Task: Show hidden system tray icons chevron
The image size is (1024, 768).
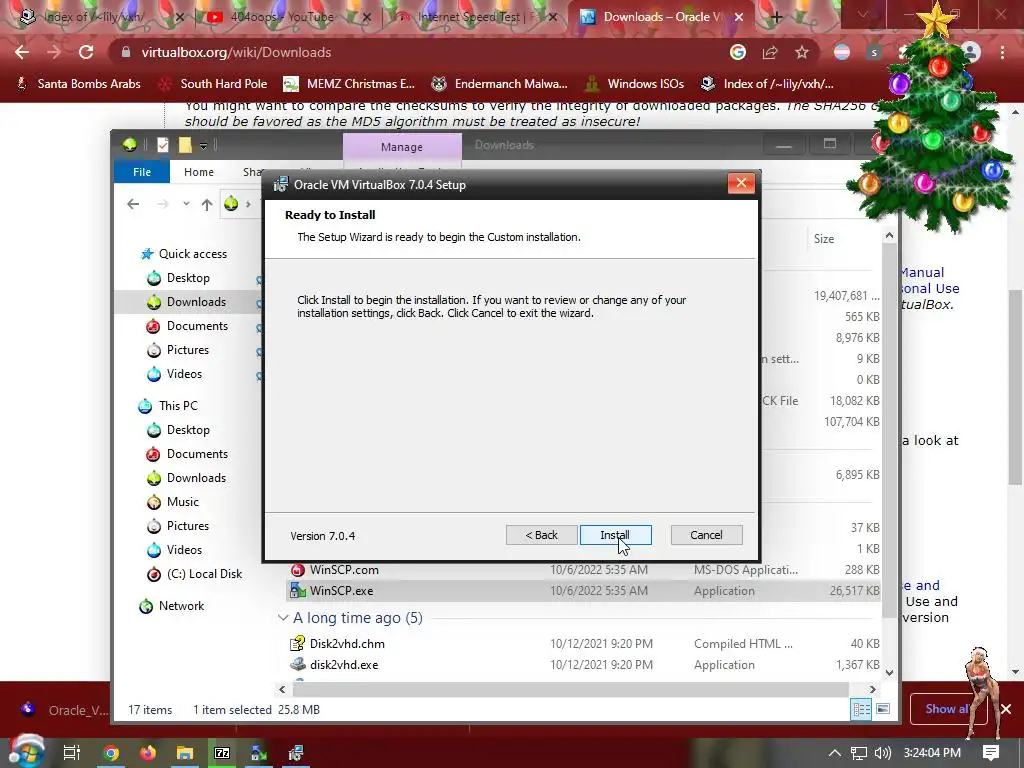Action: pyautogui.click(x=835, y=753)
